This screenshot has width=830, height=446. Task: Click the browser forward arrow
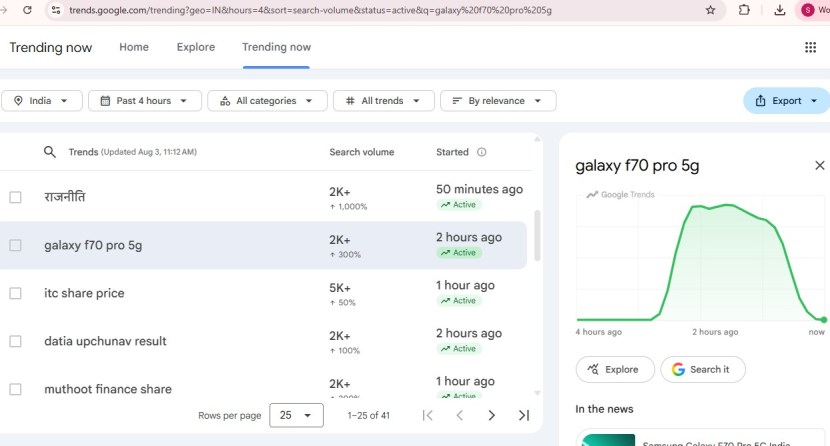point(4,10)
